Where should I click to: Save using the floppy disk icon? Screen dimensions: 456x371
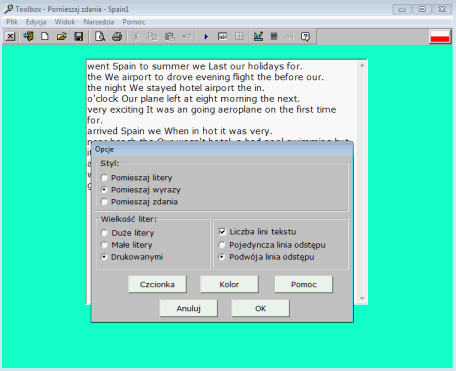click(x=79, y=36)
